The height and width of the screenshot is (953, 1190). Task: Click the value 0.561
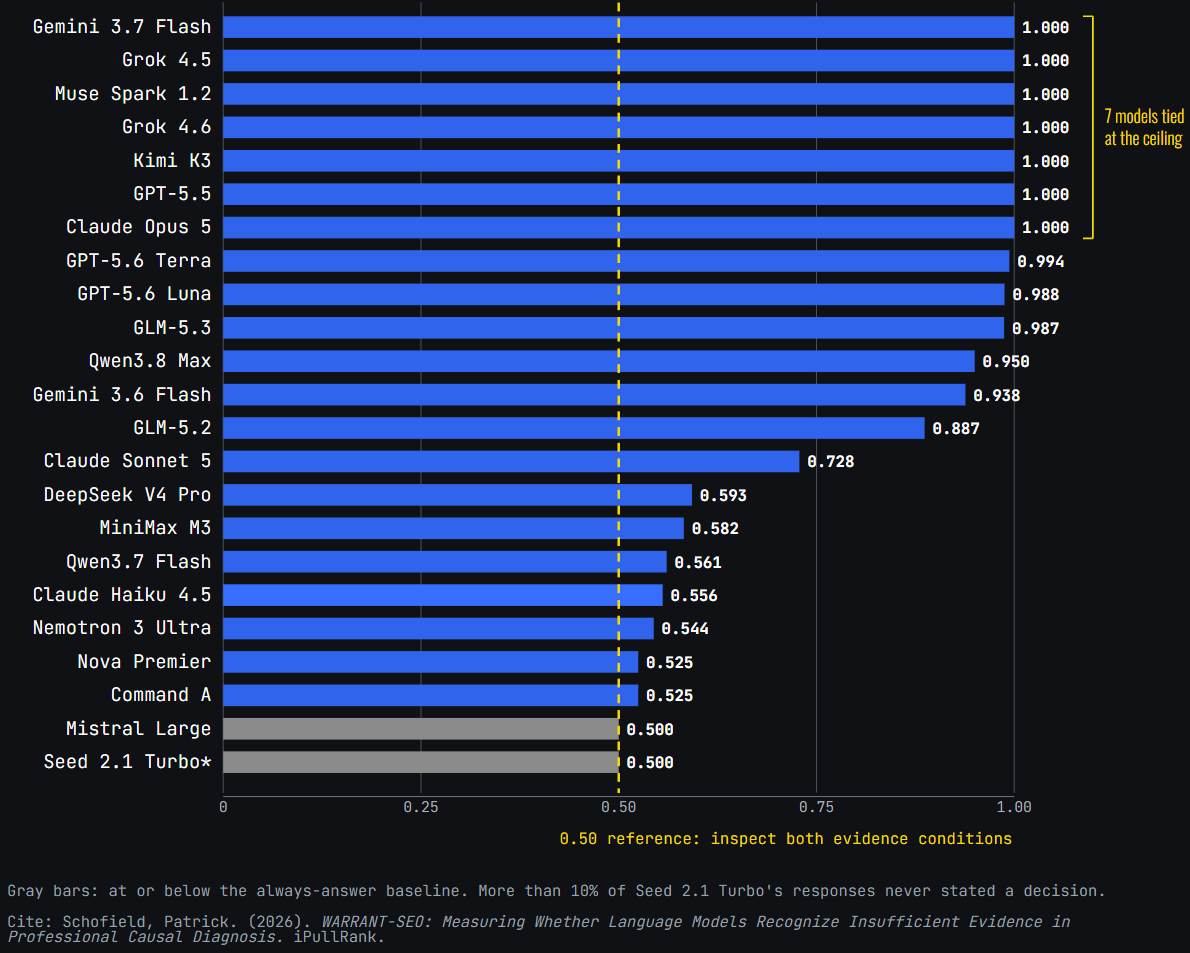click(x=697, y=562)
